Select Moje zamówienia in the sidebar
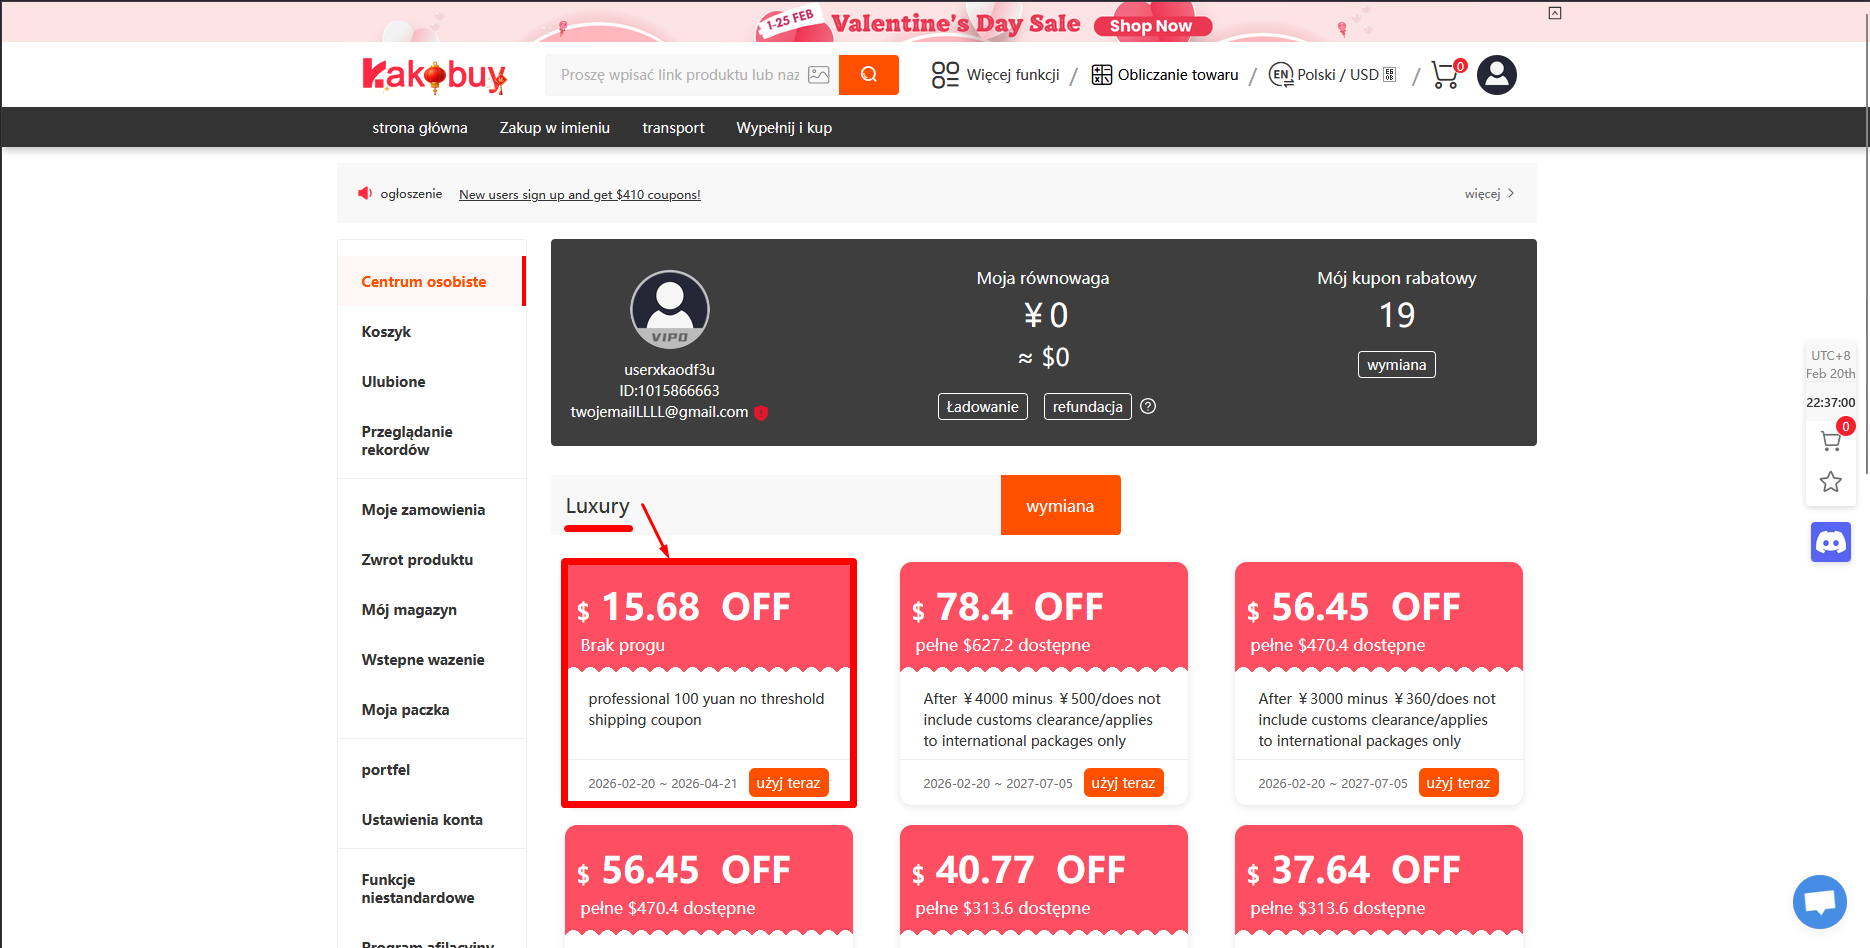Image resolution: width=1870 pixels, height=948 pixels. pos(423,510)
